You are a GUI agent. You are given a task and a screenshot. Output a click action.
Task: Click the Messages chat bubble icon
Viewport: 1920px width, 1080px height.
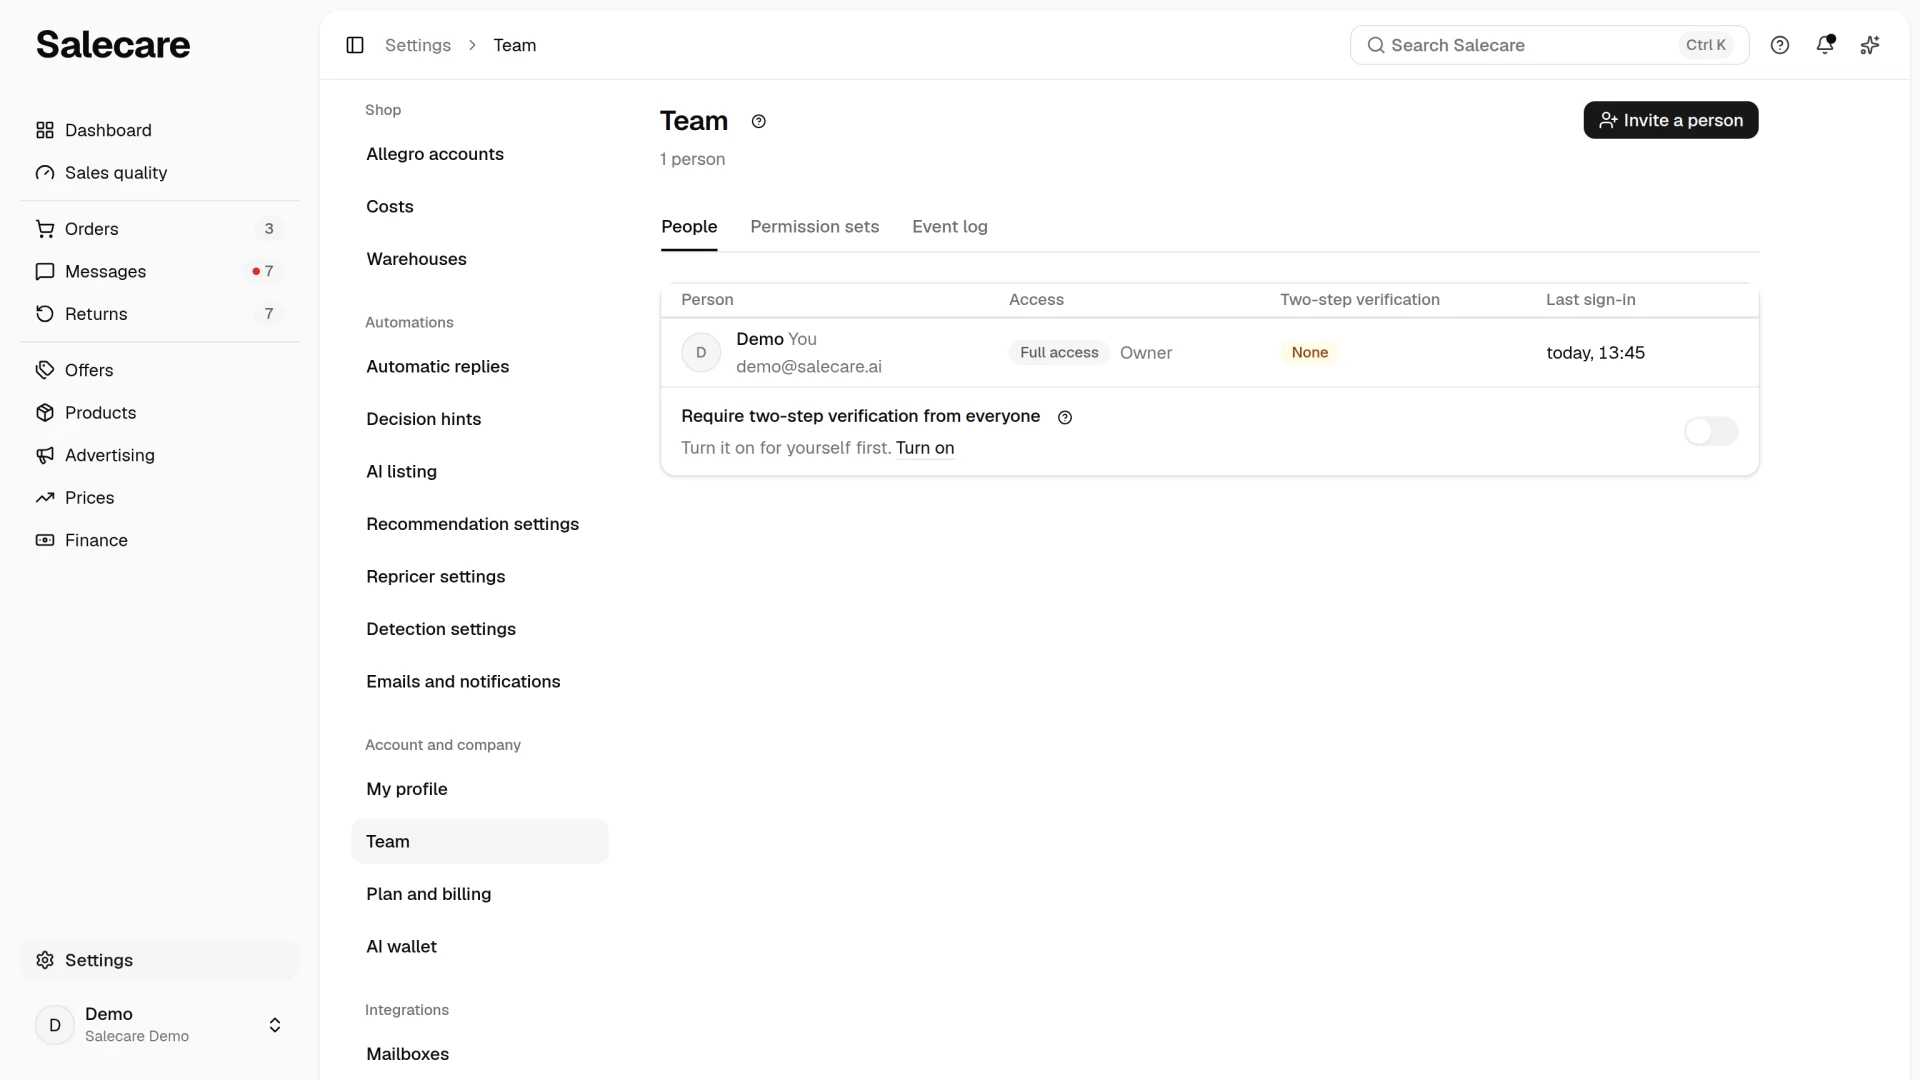45,271
